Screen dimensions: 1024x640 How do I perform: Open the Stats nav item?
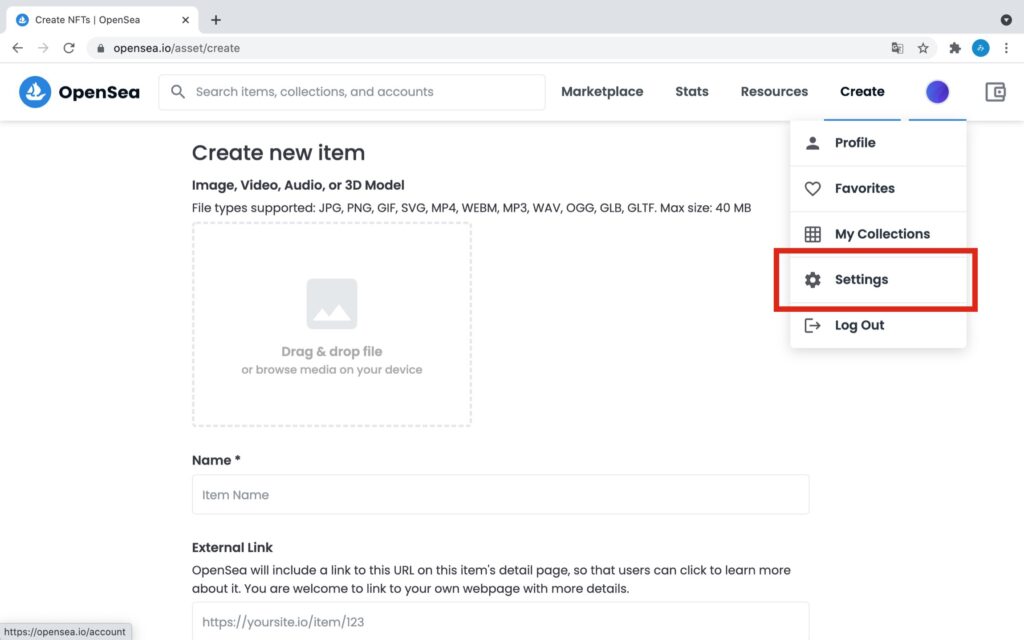click(x=692, y=91)
